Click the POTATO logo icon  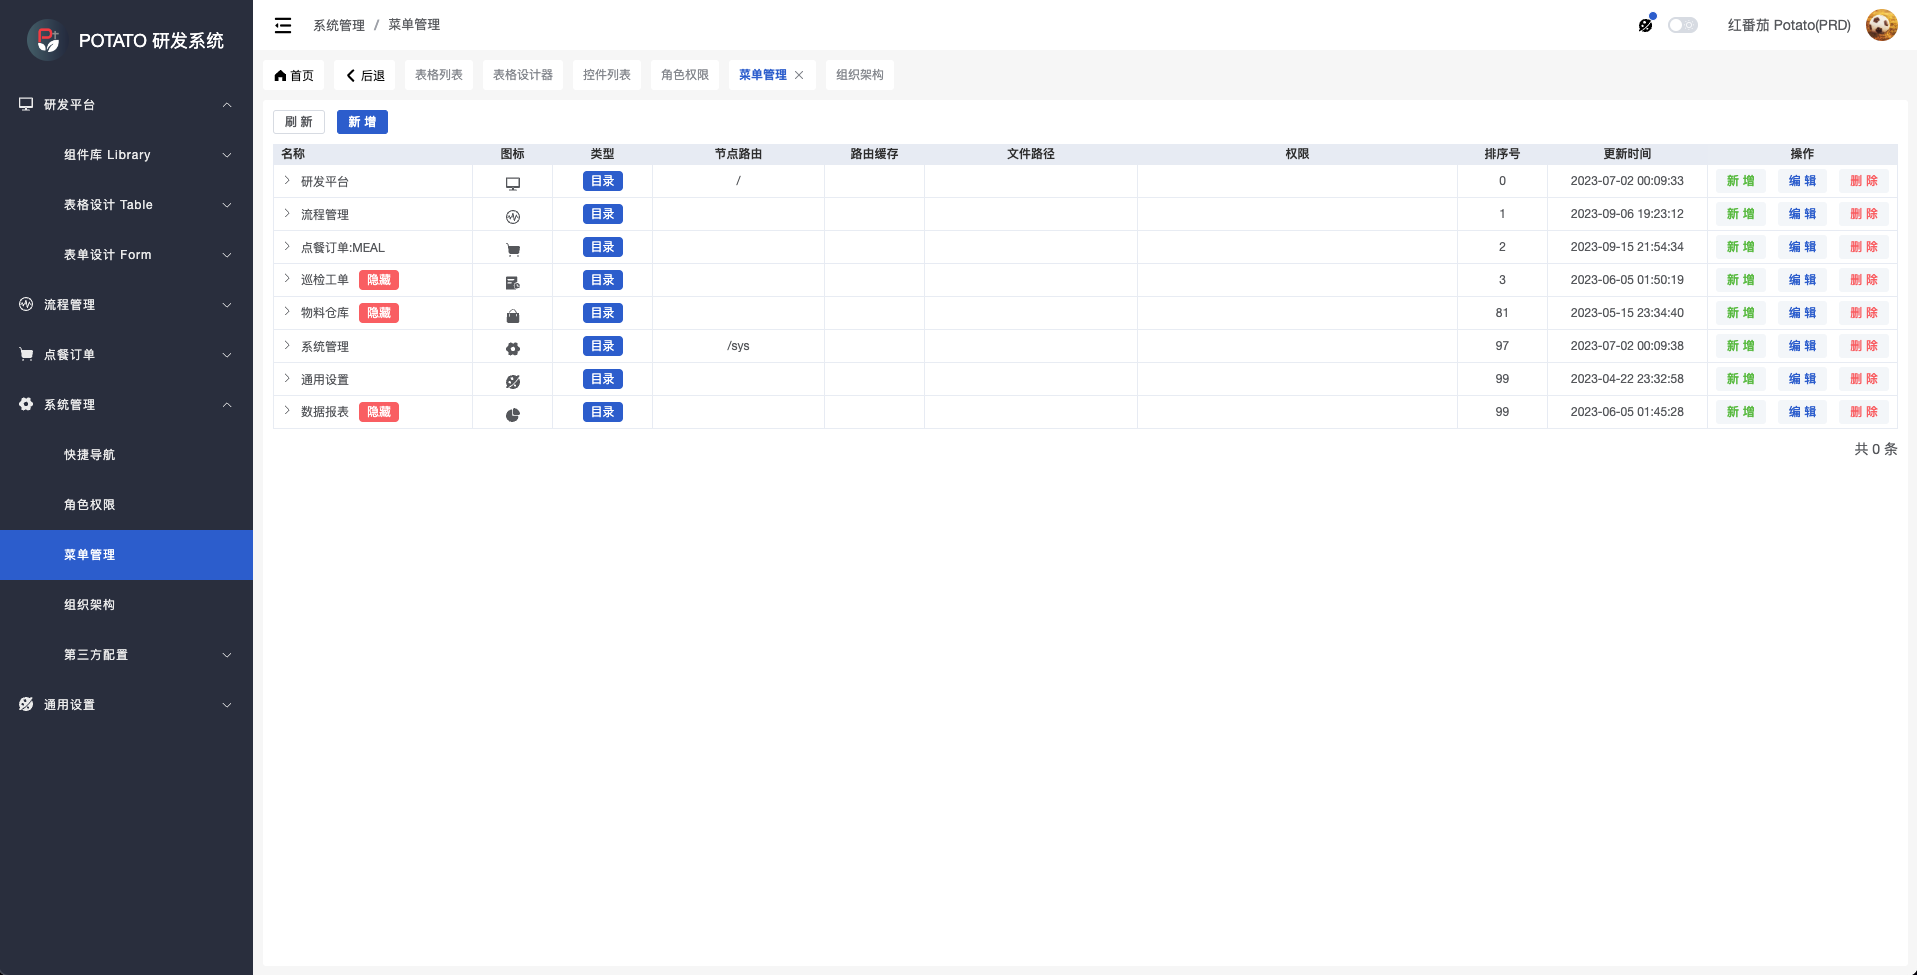click(46, 40)
